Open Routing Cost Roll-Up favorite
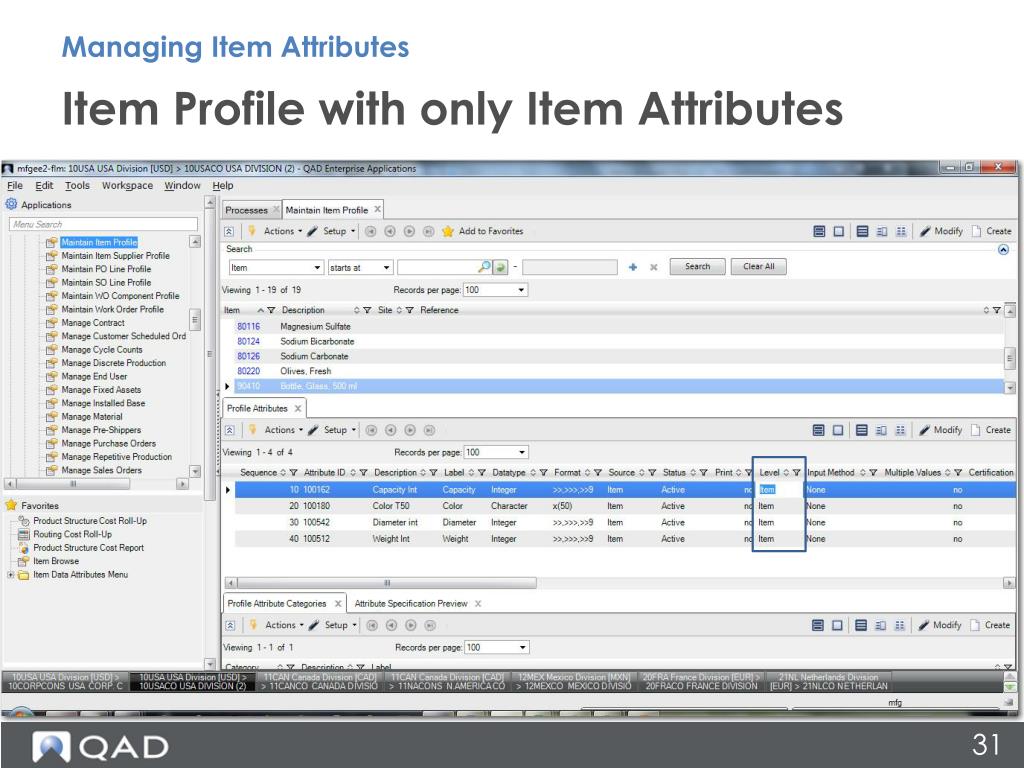Screen dimensions: 1024x768 click(72, 534)
